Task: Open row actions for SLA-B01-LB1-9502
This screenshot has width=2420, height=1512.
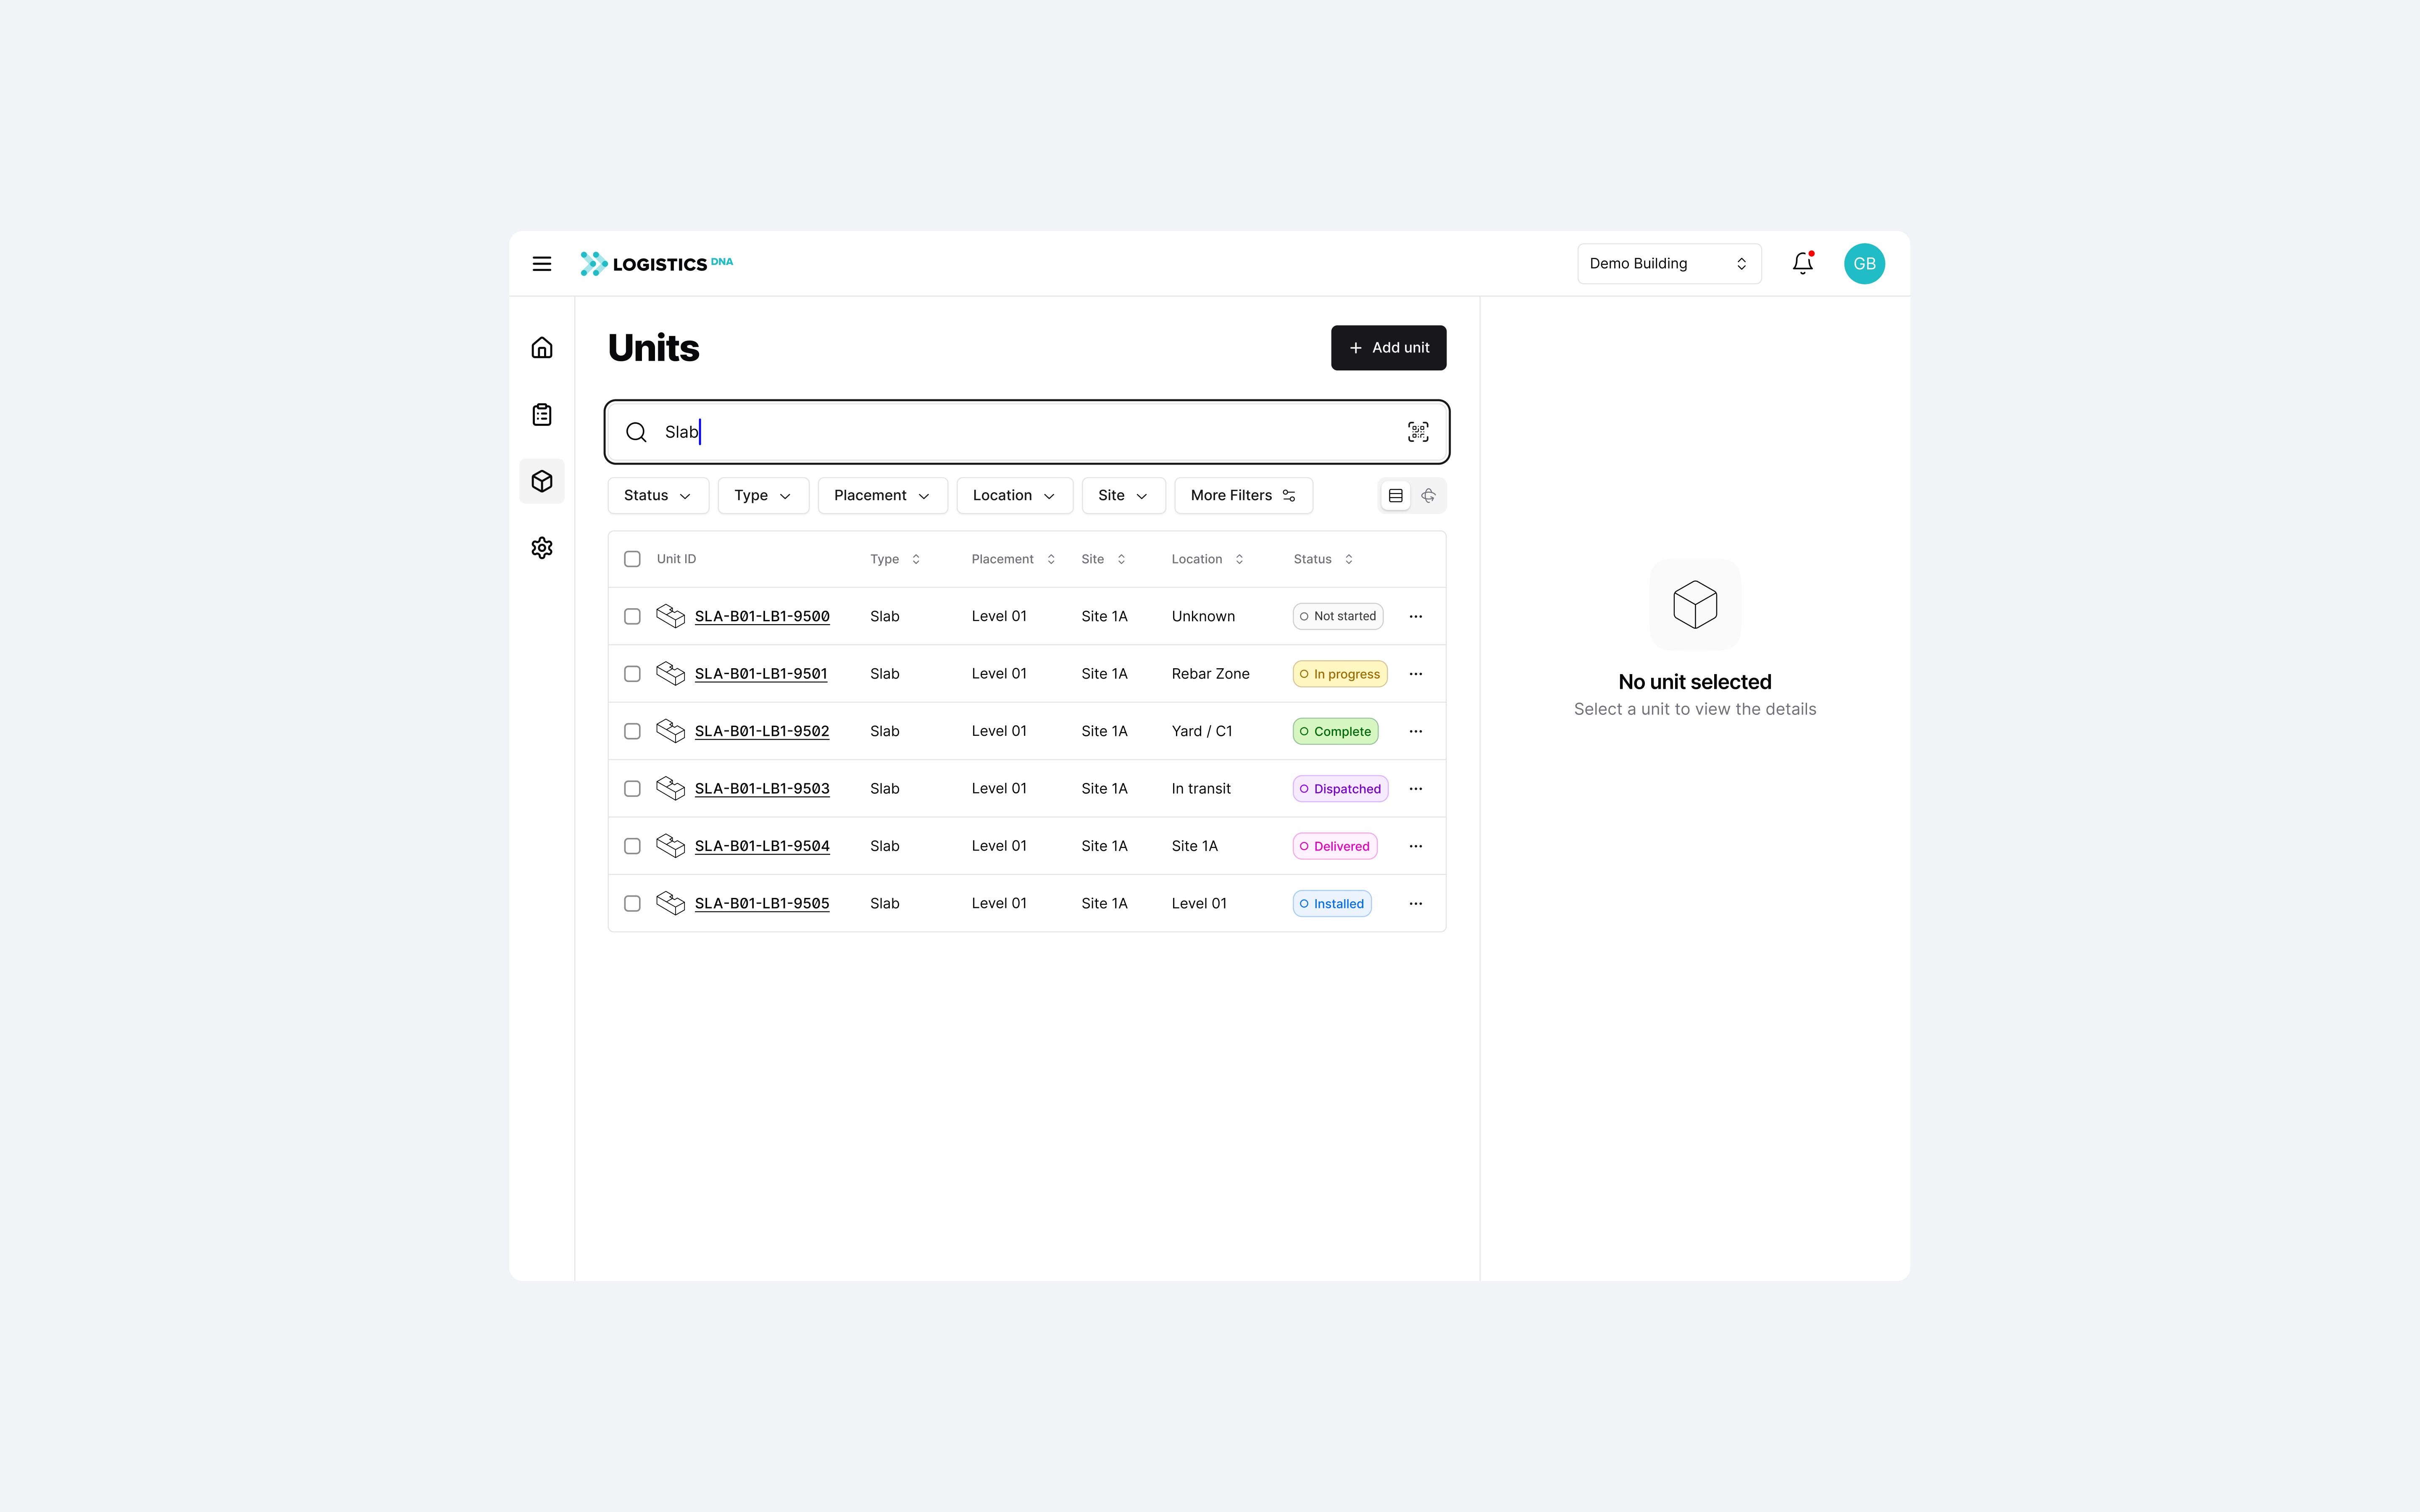Action: tap(1415, 731)
